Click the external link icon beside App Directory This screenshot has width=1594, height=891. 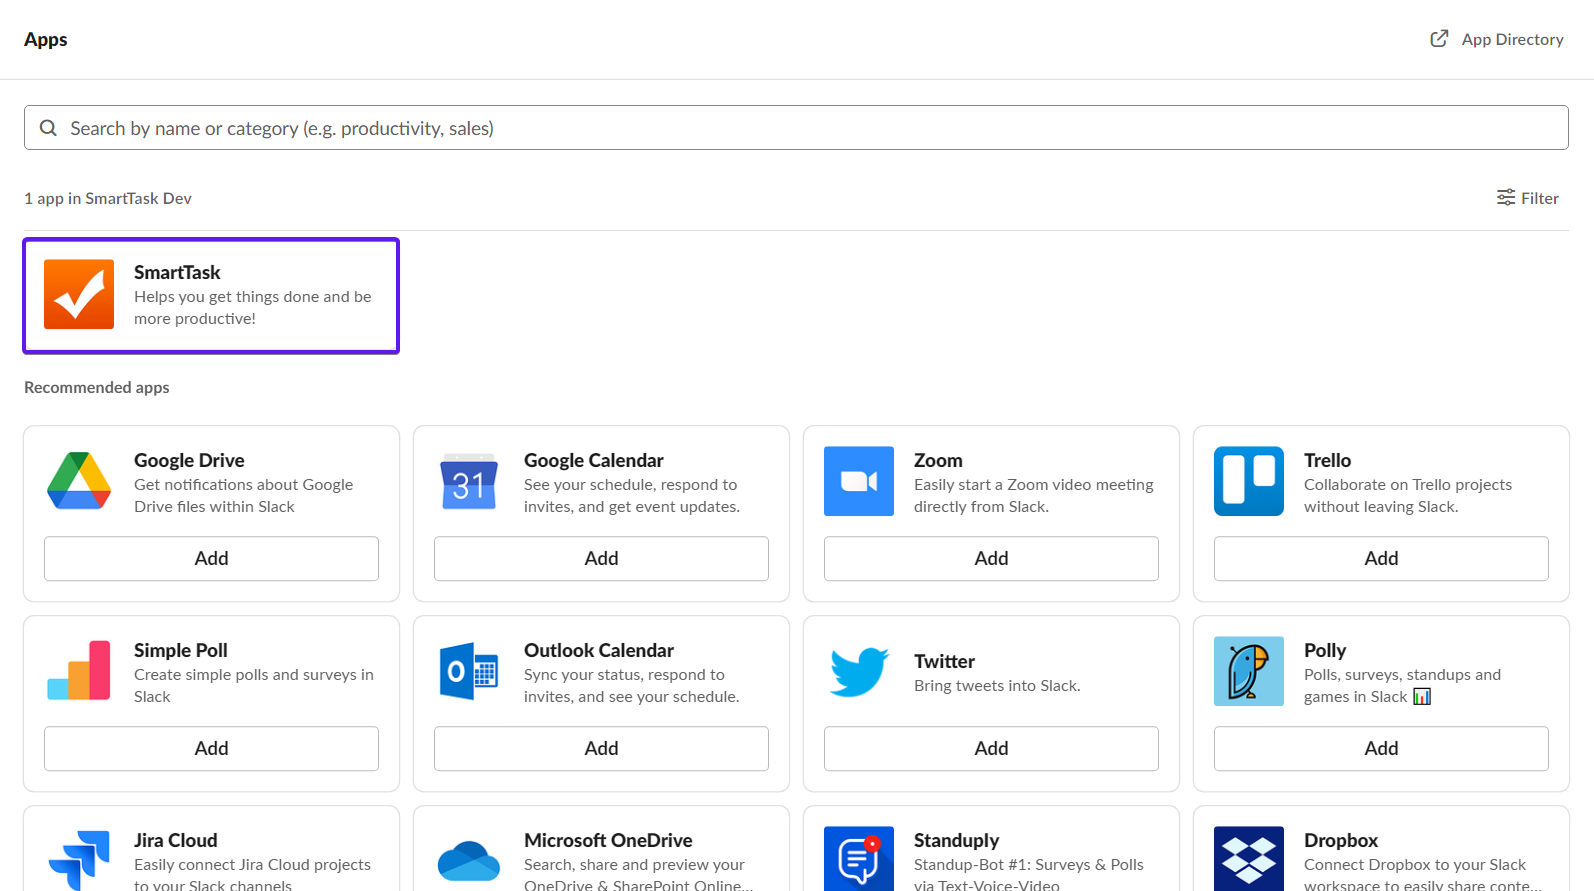(1439, 39)
